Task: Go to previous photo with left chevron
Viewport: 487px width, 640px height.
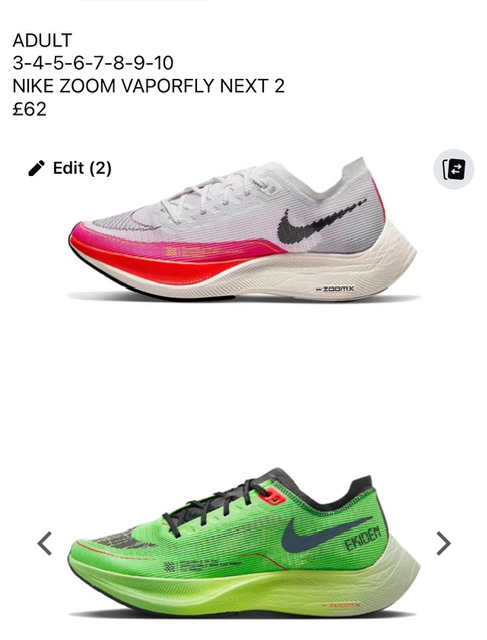Action: coord(44,543)
